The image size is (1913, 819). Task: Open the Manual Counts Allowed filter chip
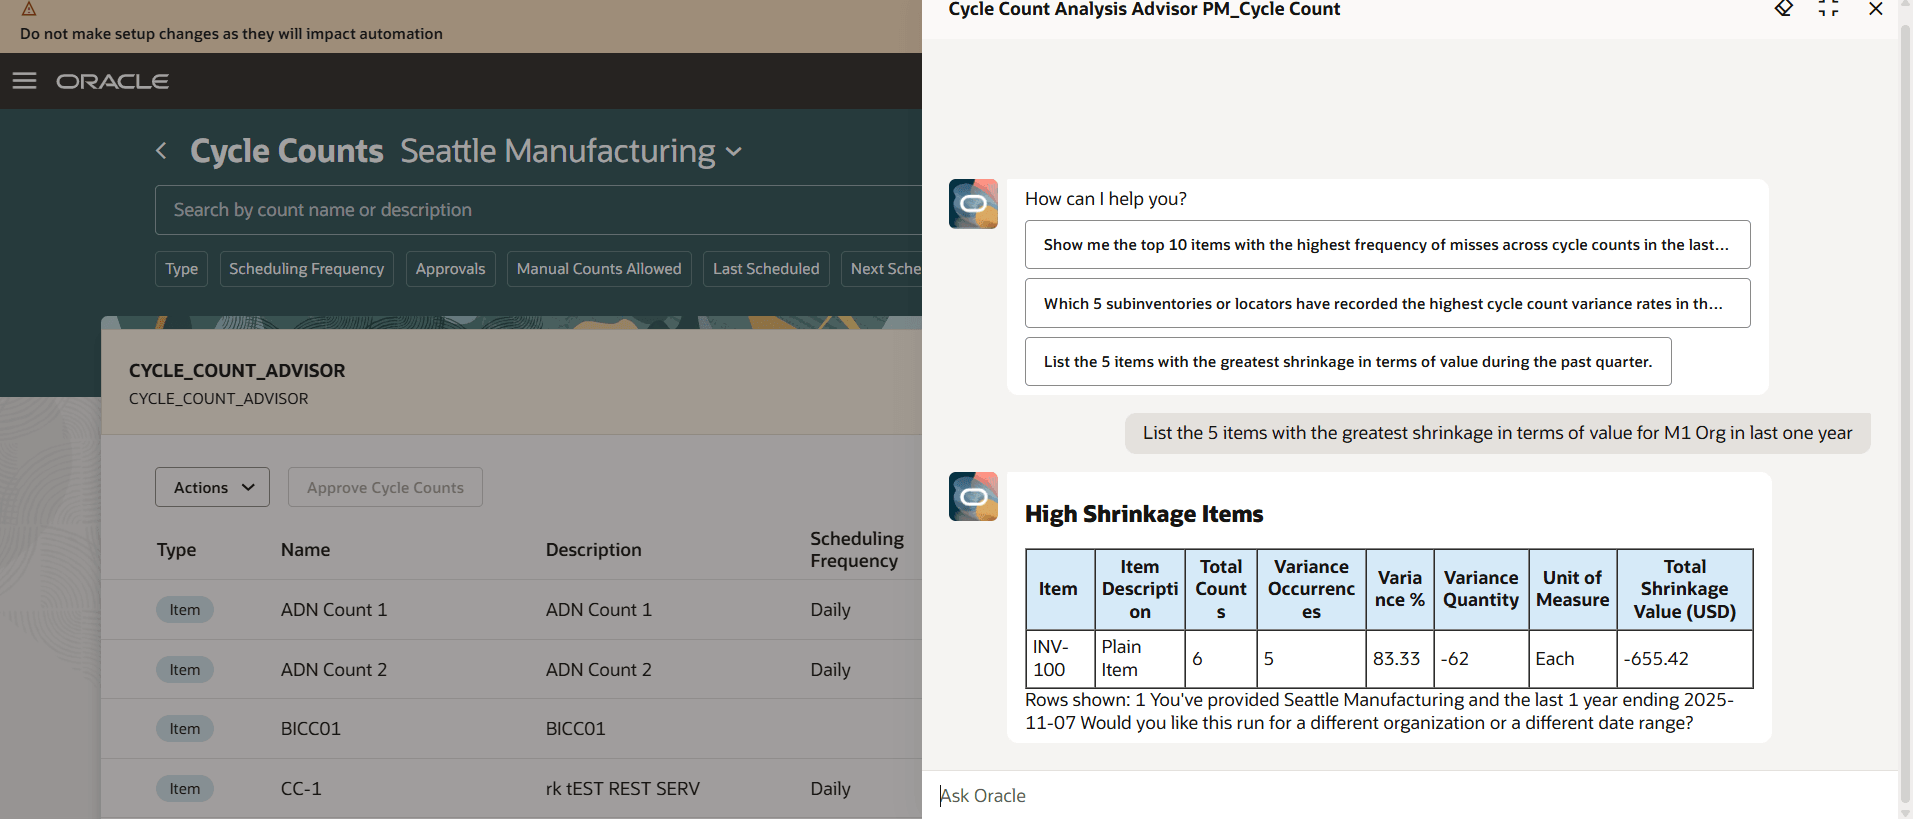tap(599, 269)
